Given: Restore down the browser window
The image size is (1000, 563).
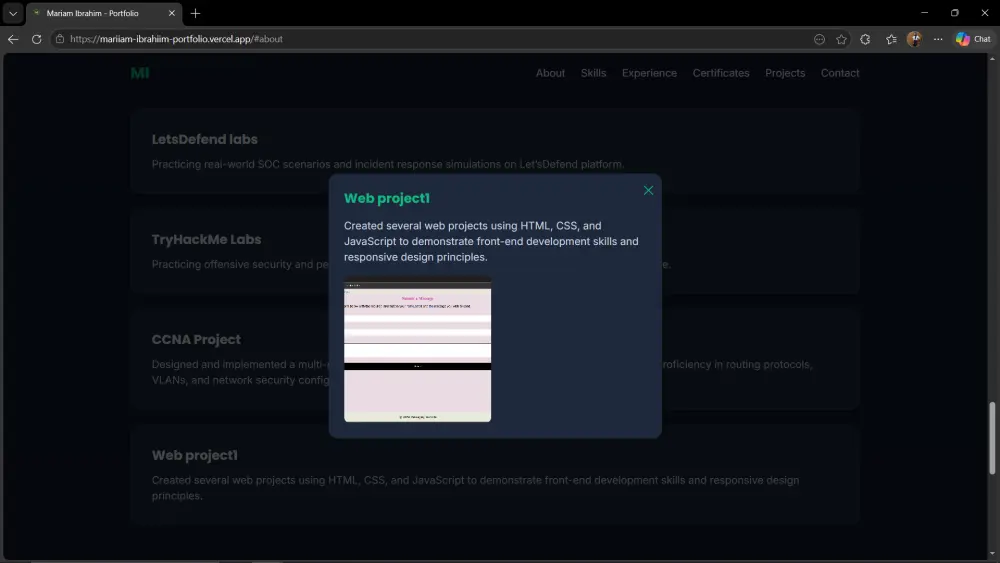Looking at the screenshot, I should (x=954, y=13).
